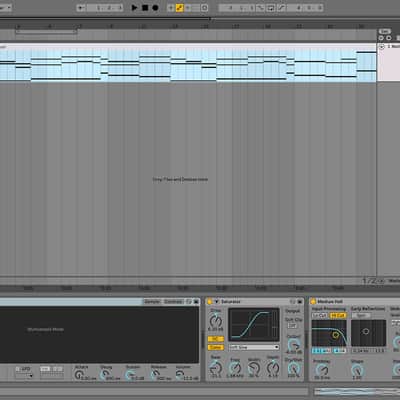The width and height of the screenshot is (400, 400).
Task: Click the Saturator save preset icon
Action: (300, 302)
